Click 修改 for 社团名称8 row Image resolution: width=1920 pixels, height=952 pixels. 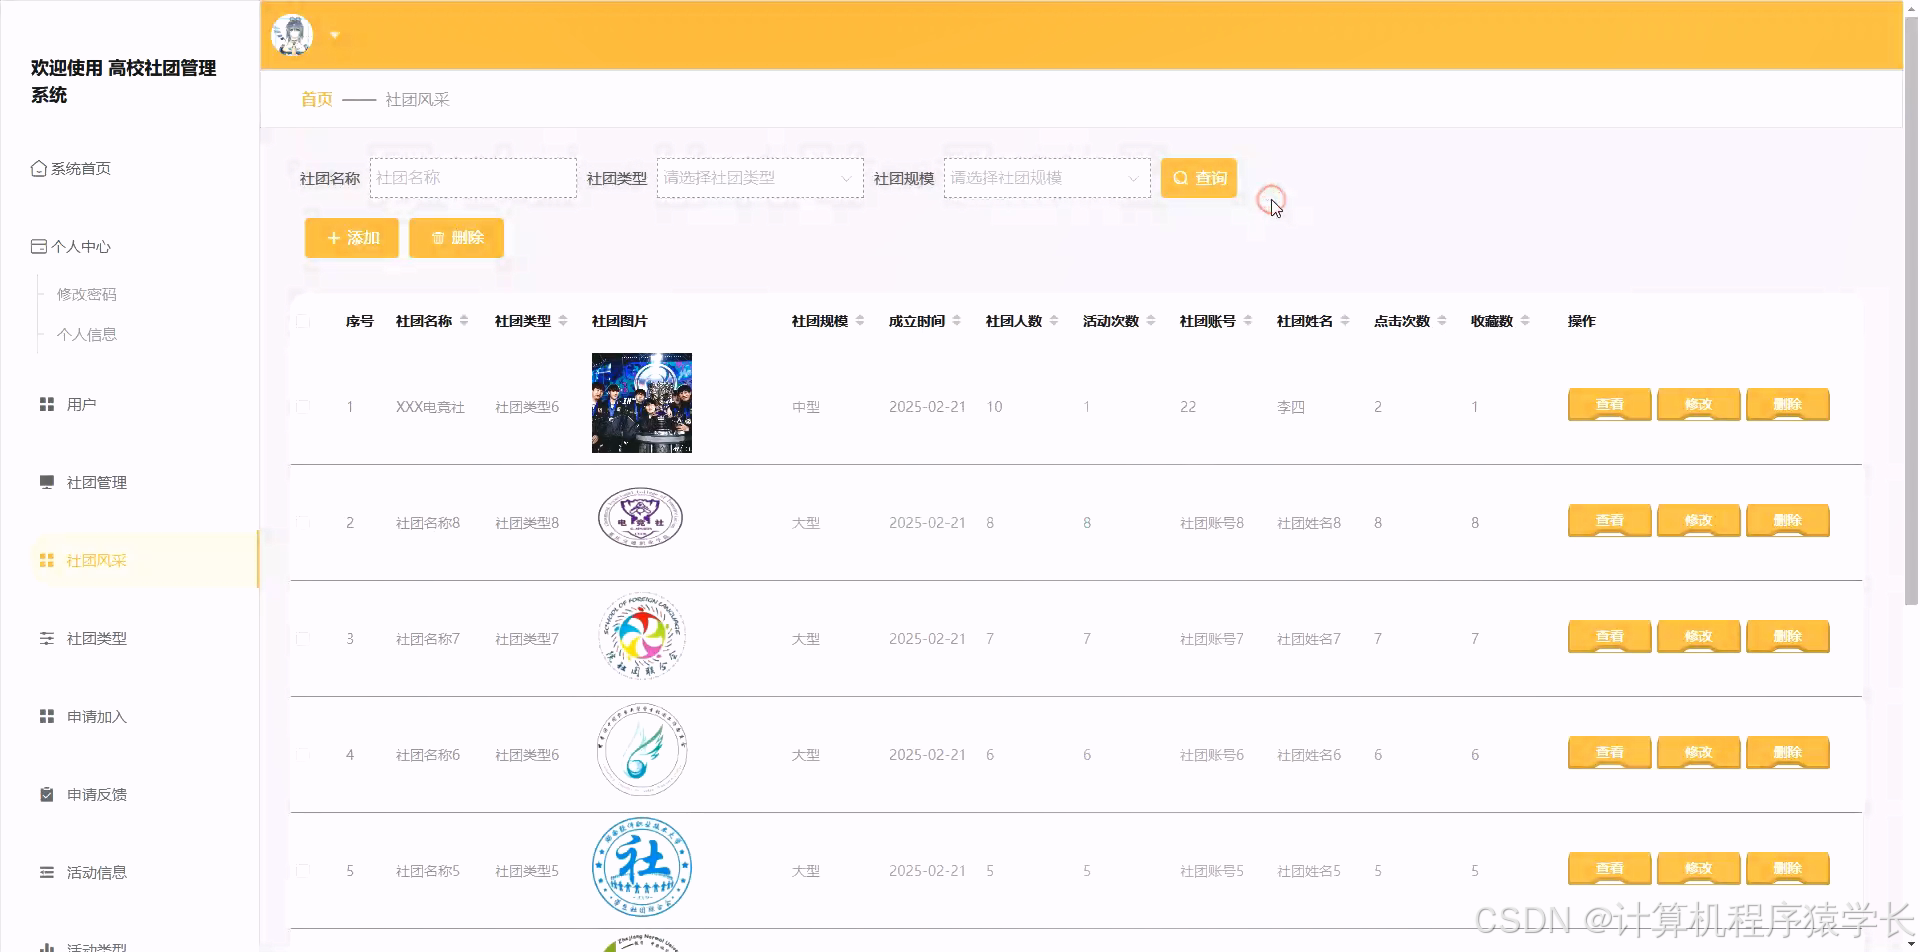point(1698,521)
